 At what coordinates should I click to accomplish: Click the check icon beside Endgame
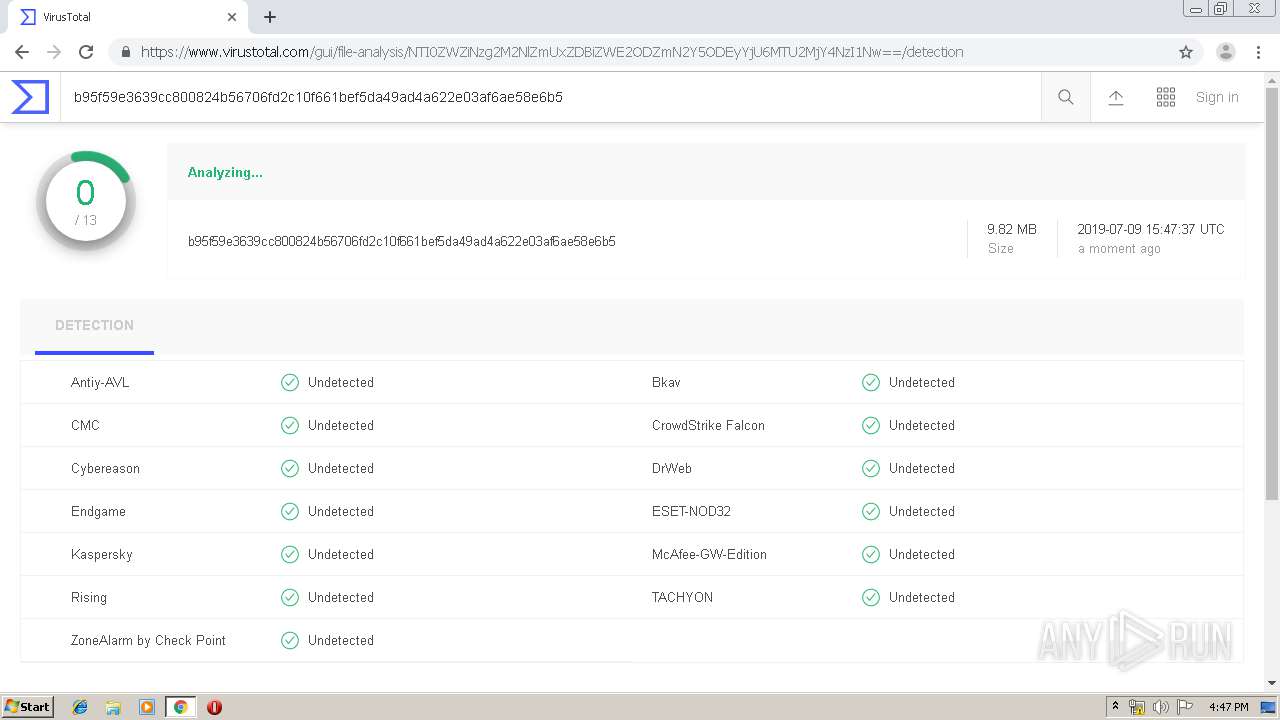pyautogui.click(x=290, y=511)
